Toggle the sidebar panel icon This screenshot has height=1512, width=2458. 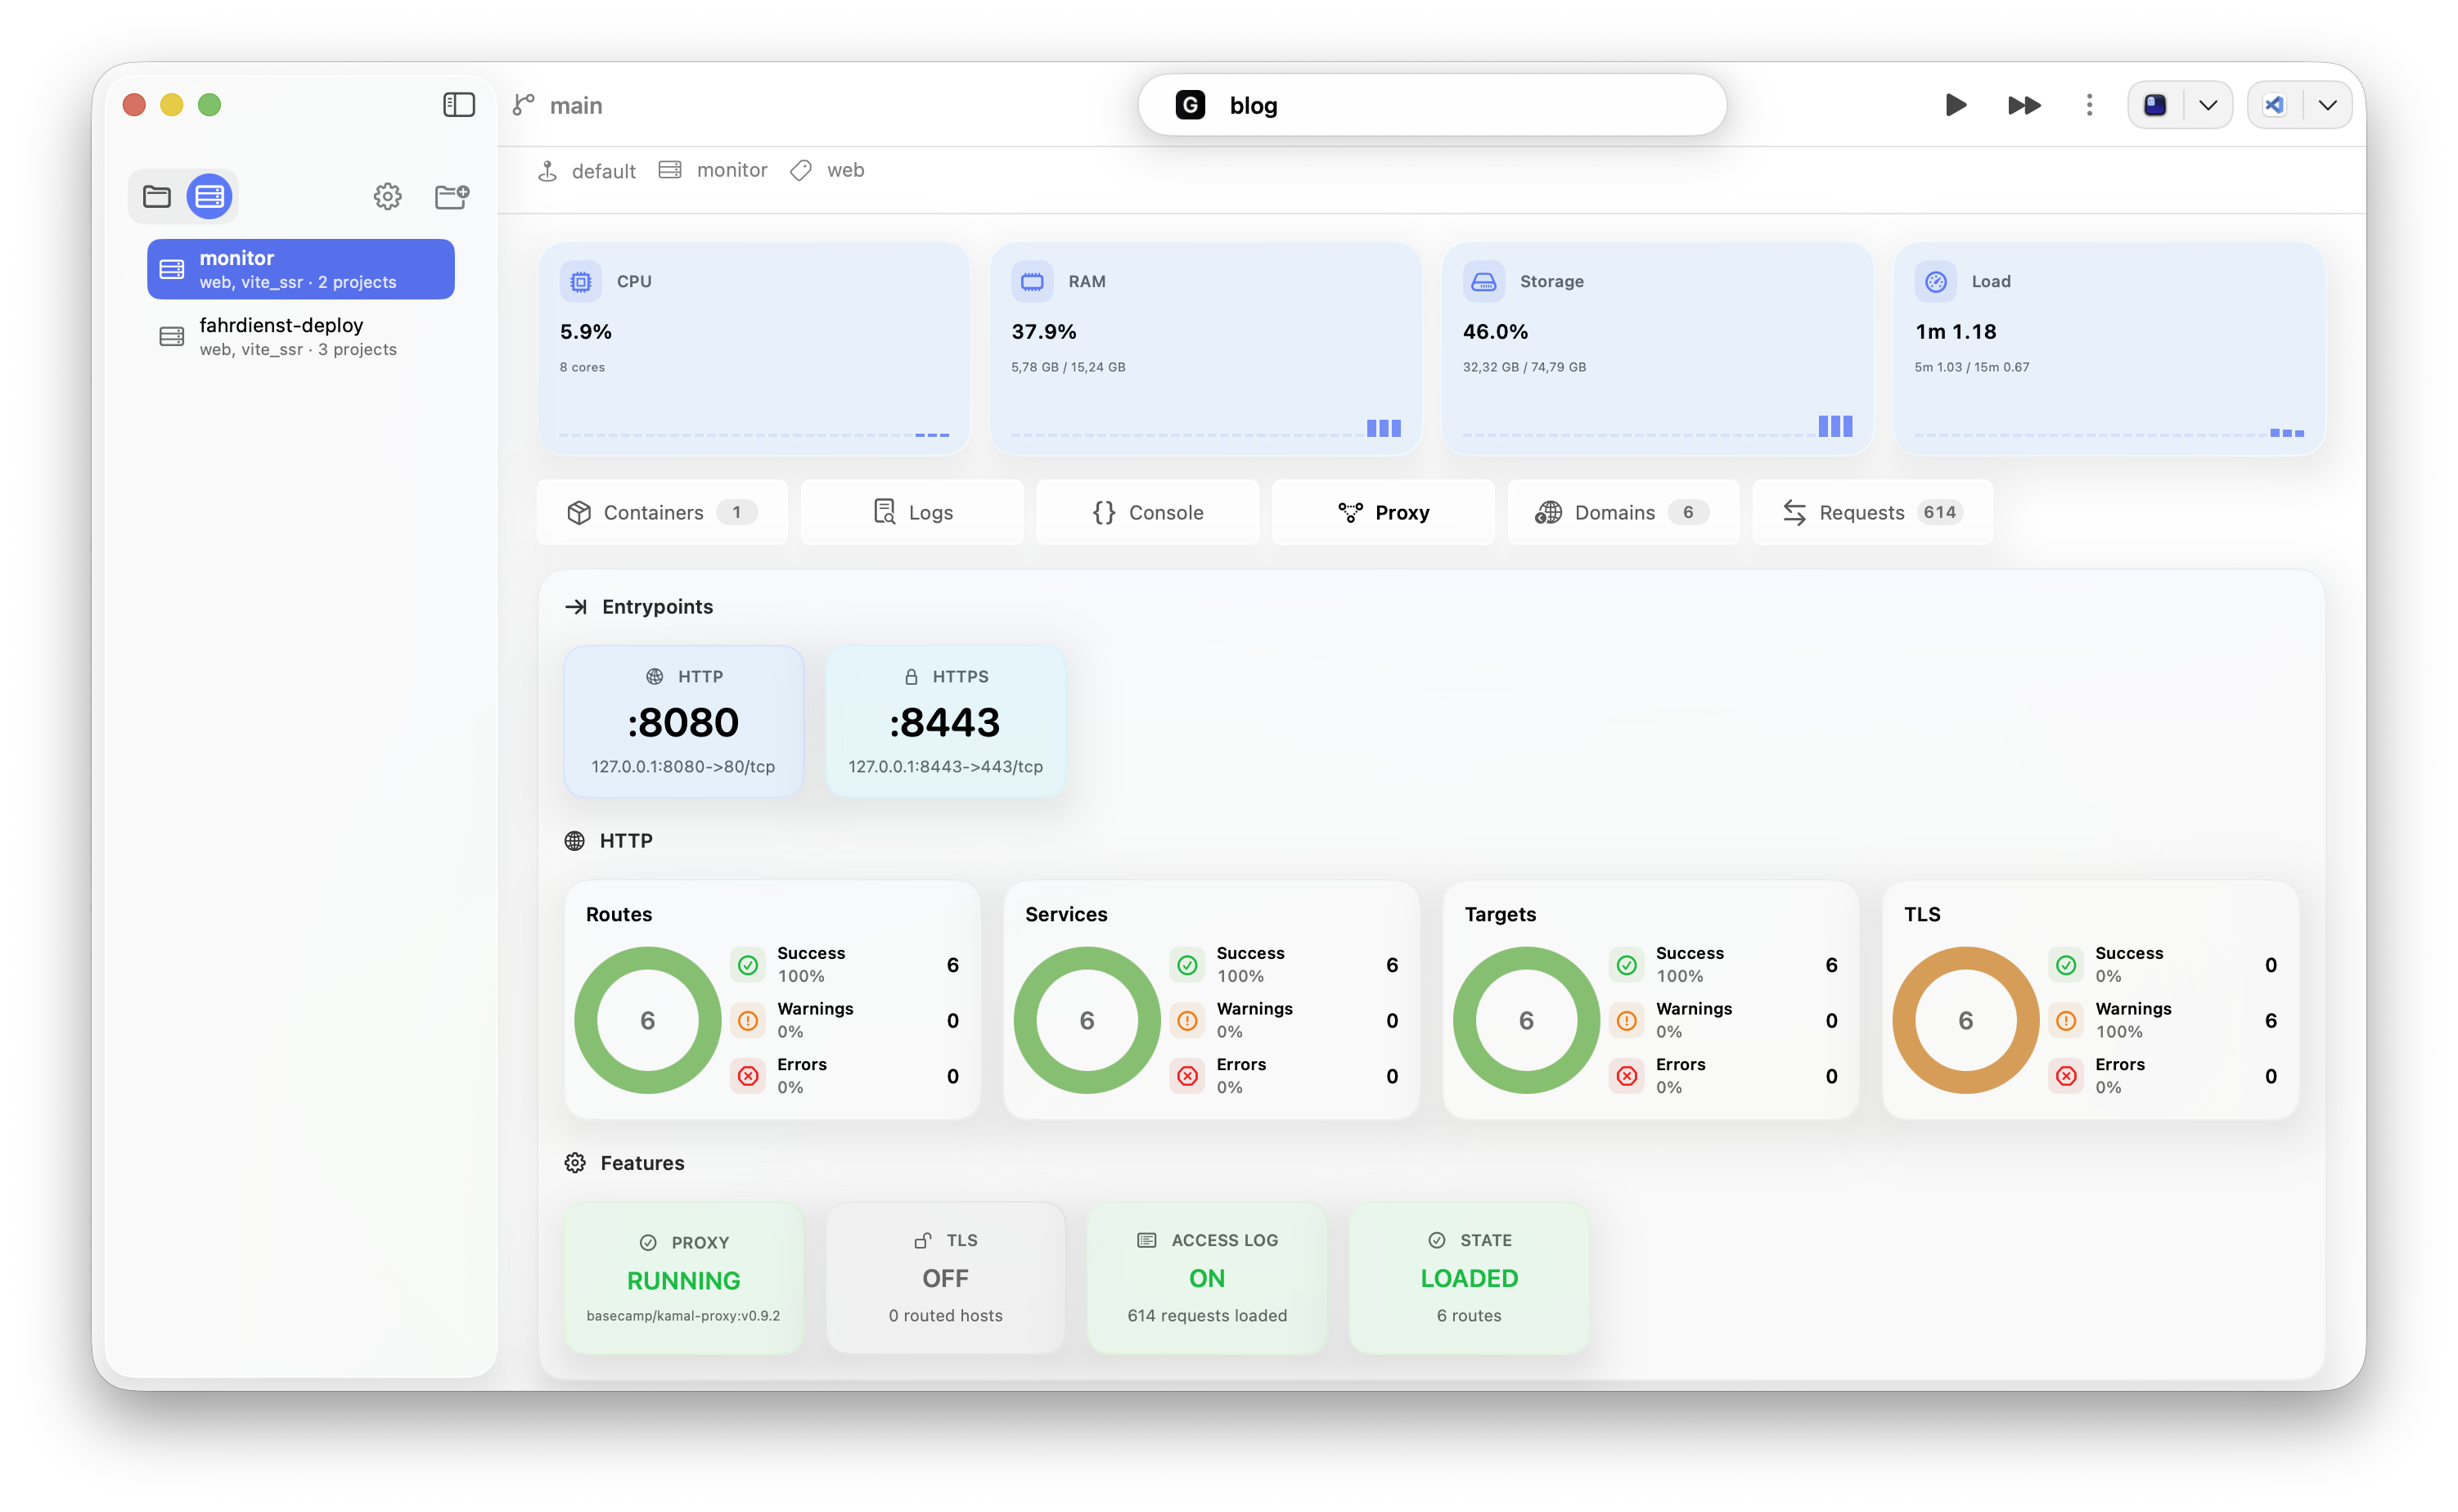click(x=459, y=105)
